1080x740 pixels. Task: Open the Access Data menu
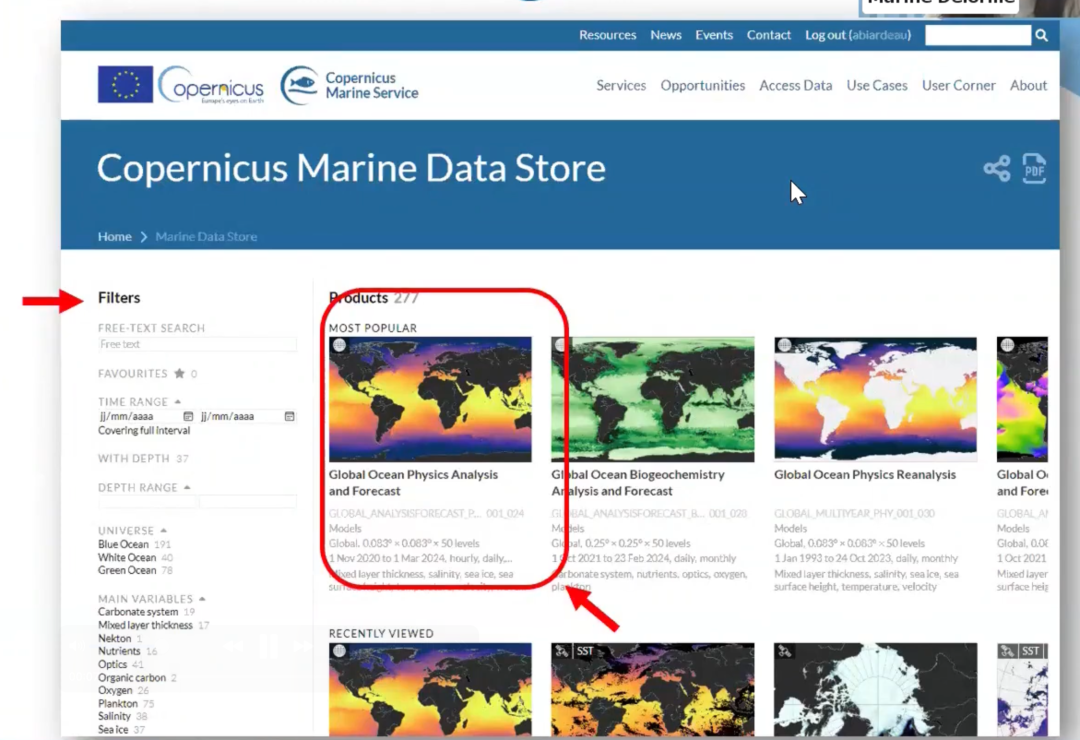pyautogui.click(x=795, y=86)
